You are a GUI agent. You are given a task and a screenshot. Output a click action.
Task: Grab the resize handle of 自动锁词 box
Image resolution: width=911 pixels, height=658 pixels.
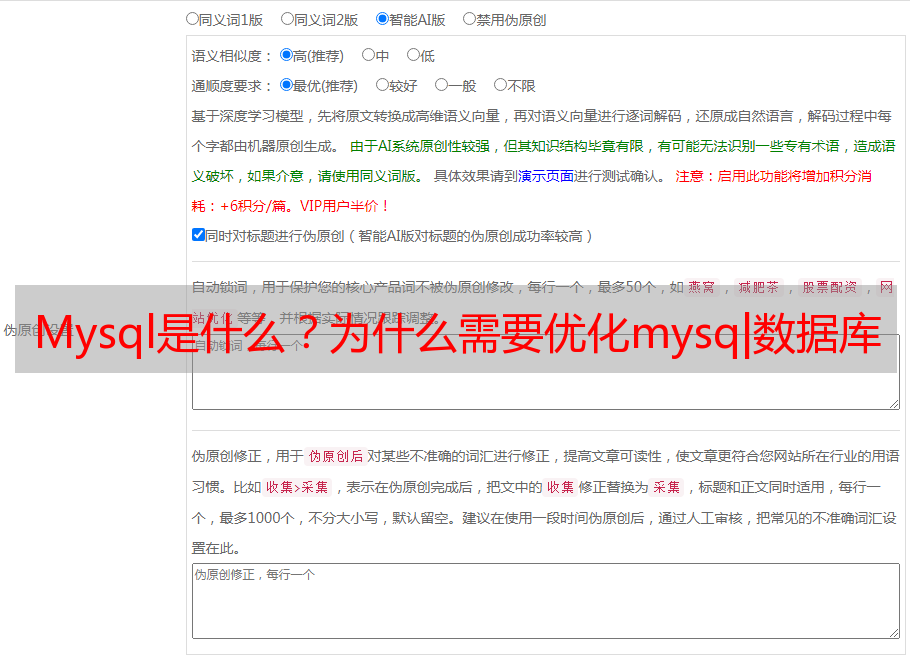894,404
